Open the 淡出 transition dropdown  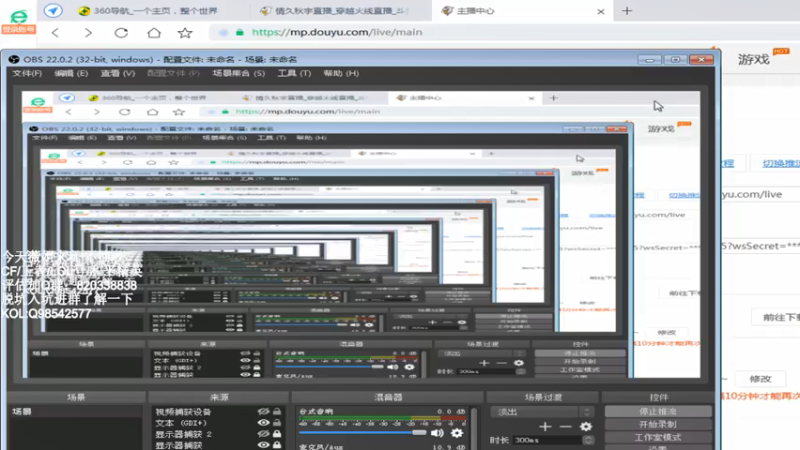pyautogui.click(x=542, y=412)
